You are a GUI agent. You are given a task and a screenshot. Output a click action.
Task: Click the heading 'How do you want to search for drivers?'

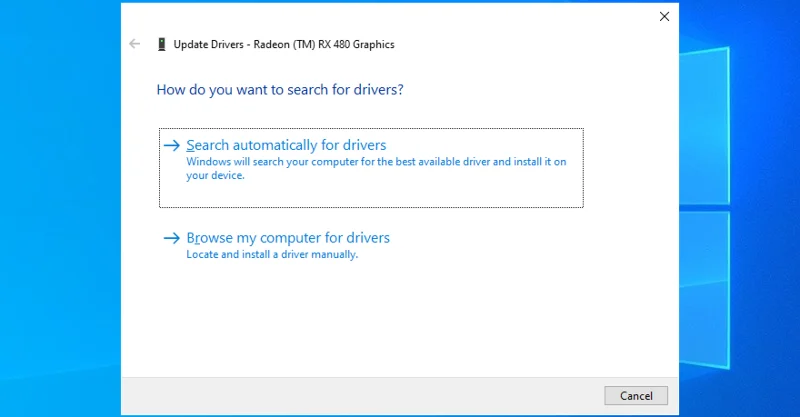pos(280,90)
